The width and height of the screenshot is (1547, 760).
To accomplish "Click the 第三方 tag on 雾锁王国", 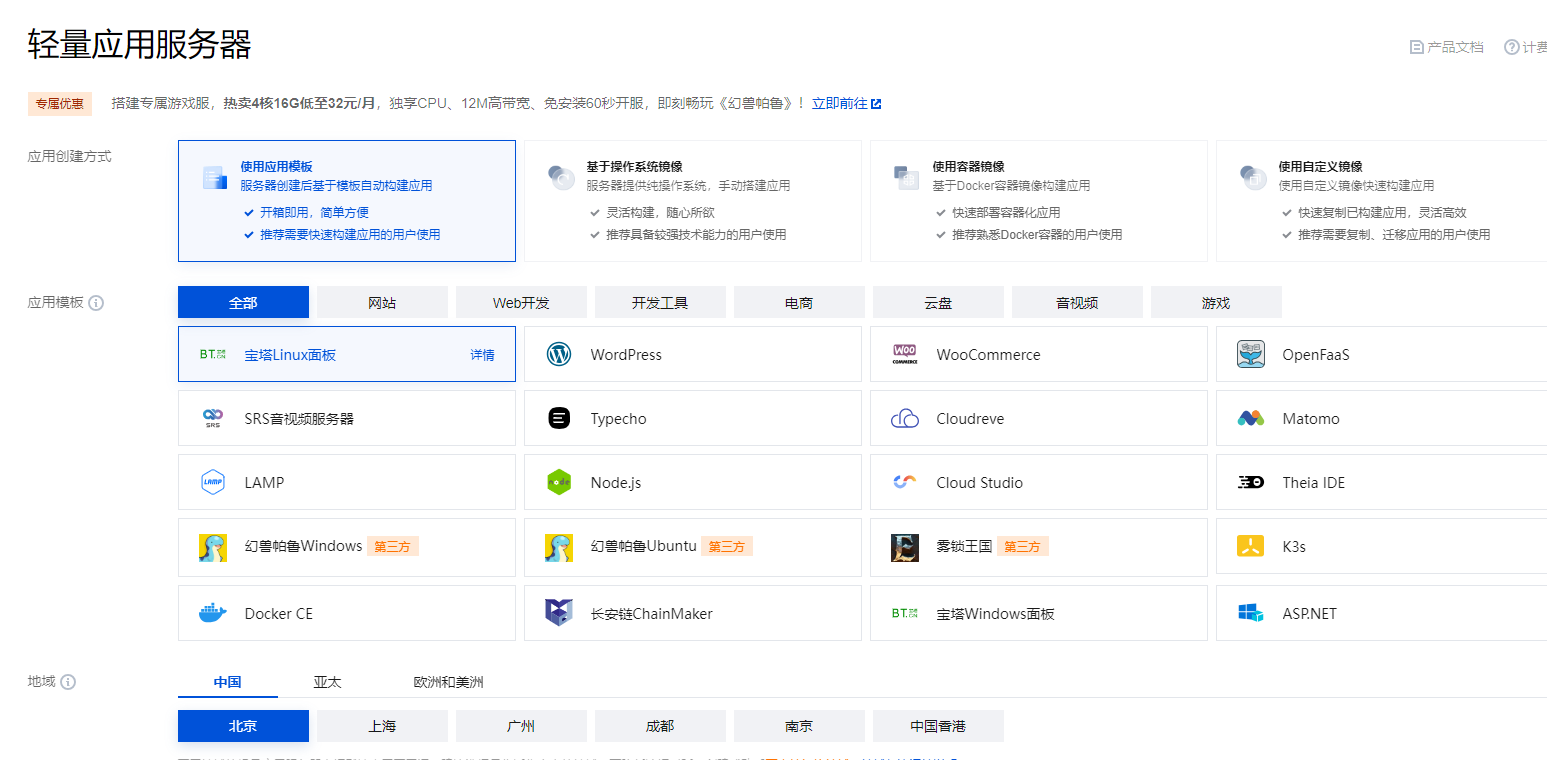I will tap(1023, 547).
